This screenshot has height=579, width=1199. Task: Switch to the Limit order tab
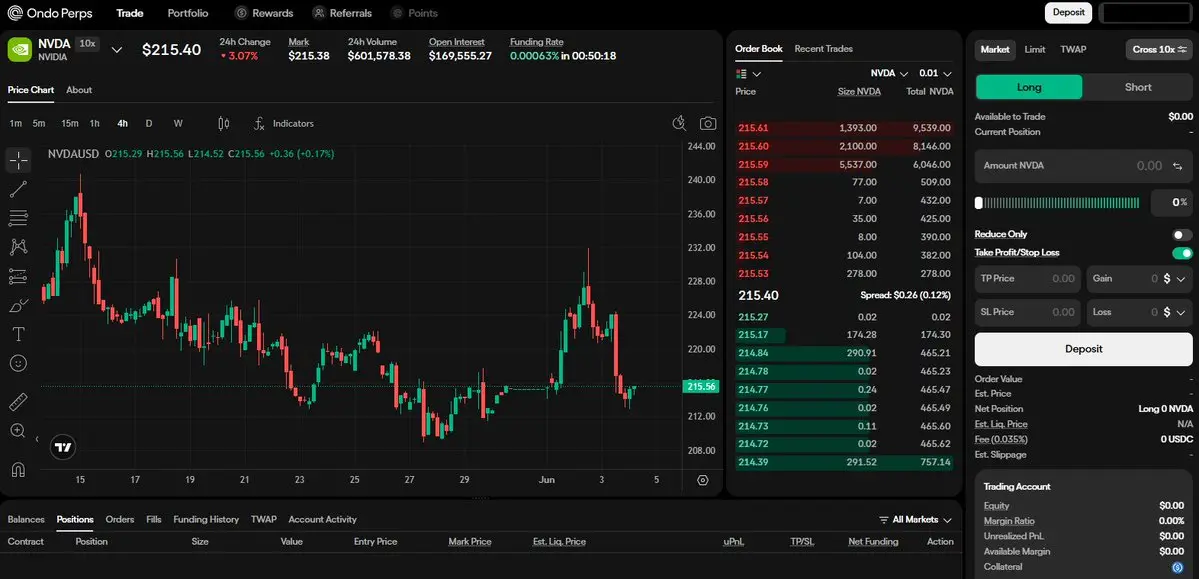coord(1035,50)
